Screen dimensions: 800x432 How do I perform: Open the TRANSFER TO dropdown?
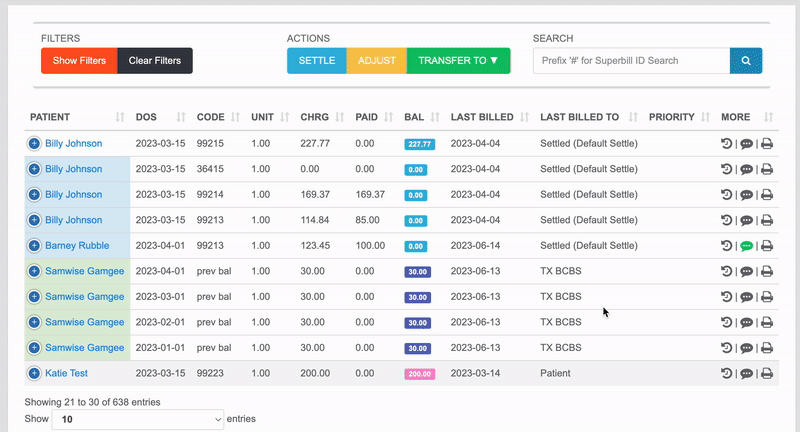click(458, 61)
